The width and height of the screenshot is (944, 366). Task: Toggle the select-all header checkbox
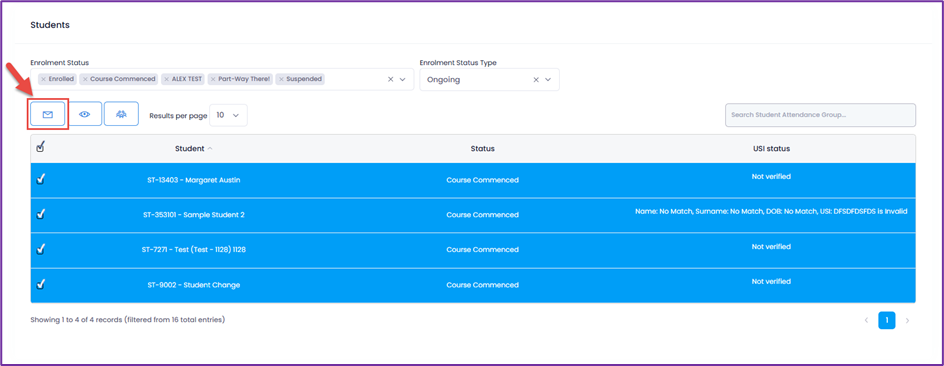pyautogui.click(x=41, y=146)
